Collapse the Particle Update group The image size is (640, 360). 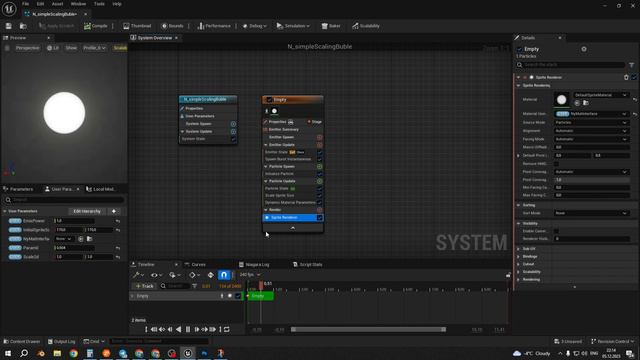(266, 181)
